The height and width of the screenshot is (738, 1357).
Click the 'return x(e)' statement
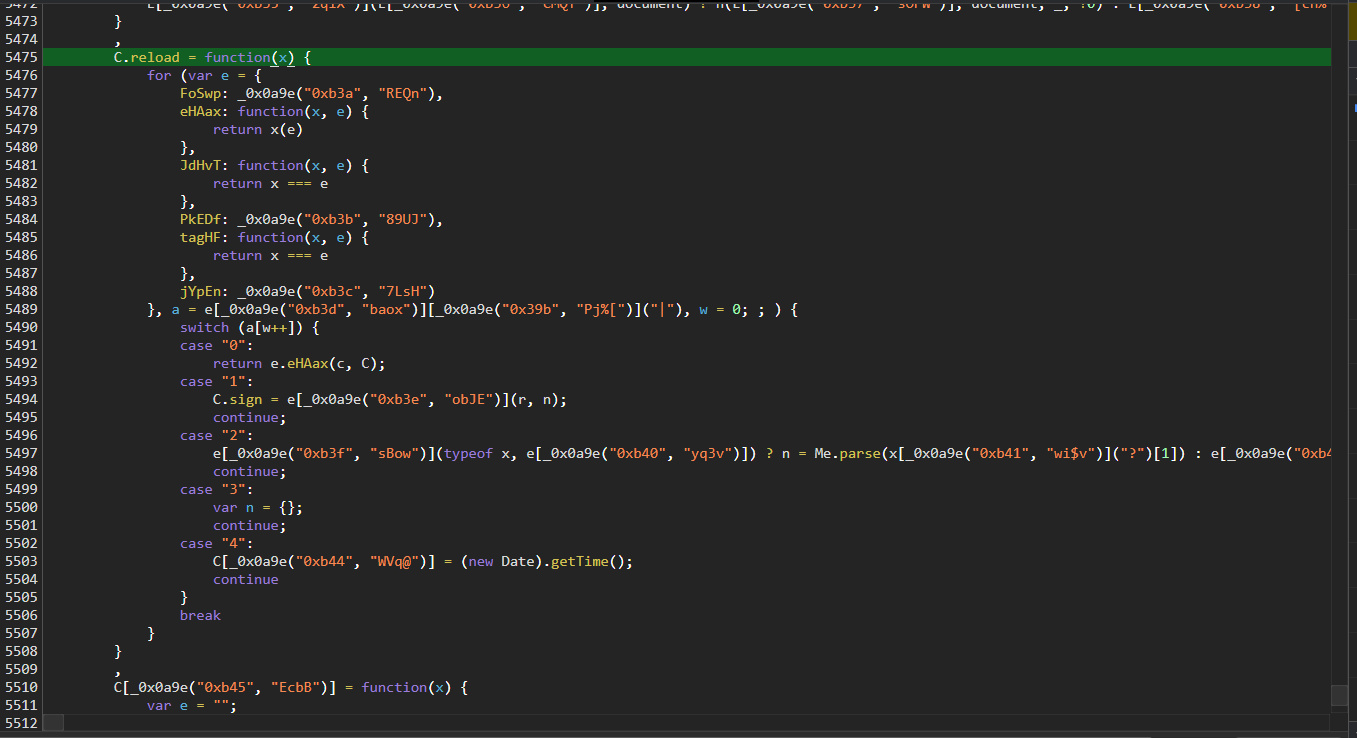pos(258,129)
